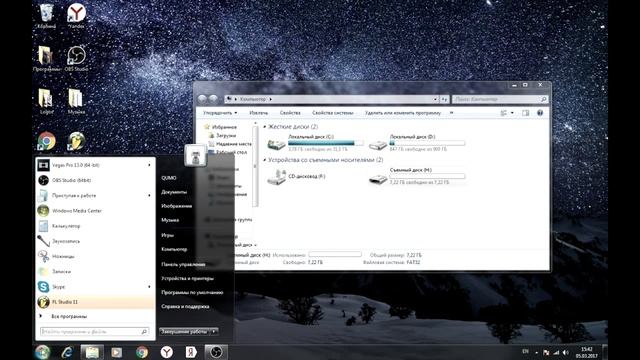Screen dimensions: 640x360
Task: Click the Завершение работы shutdown button
Action: coord(184,331)
